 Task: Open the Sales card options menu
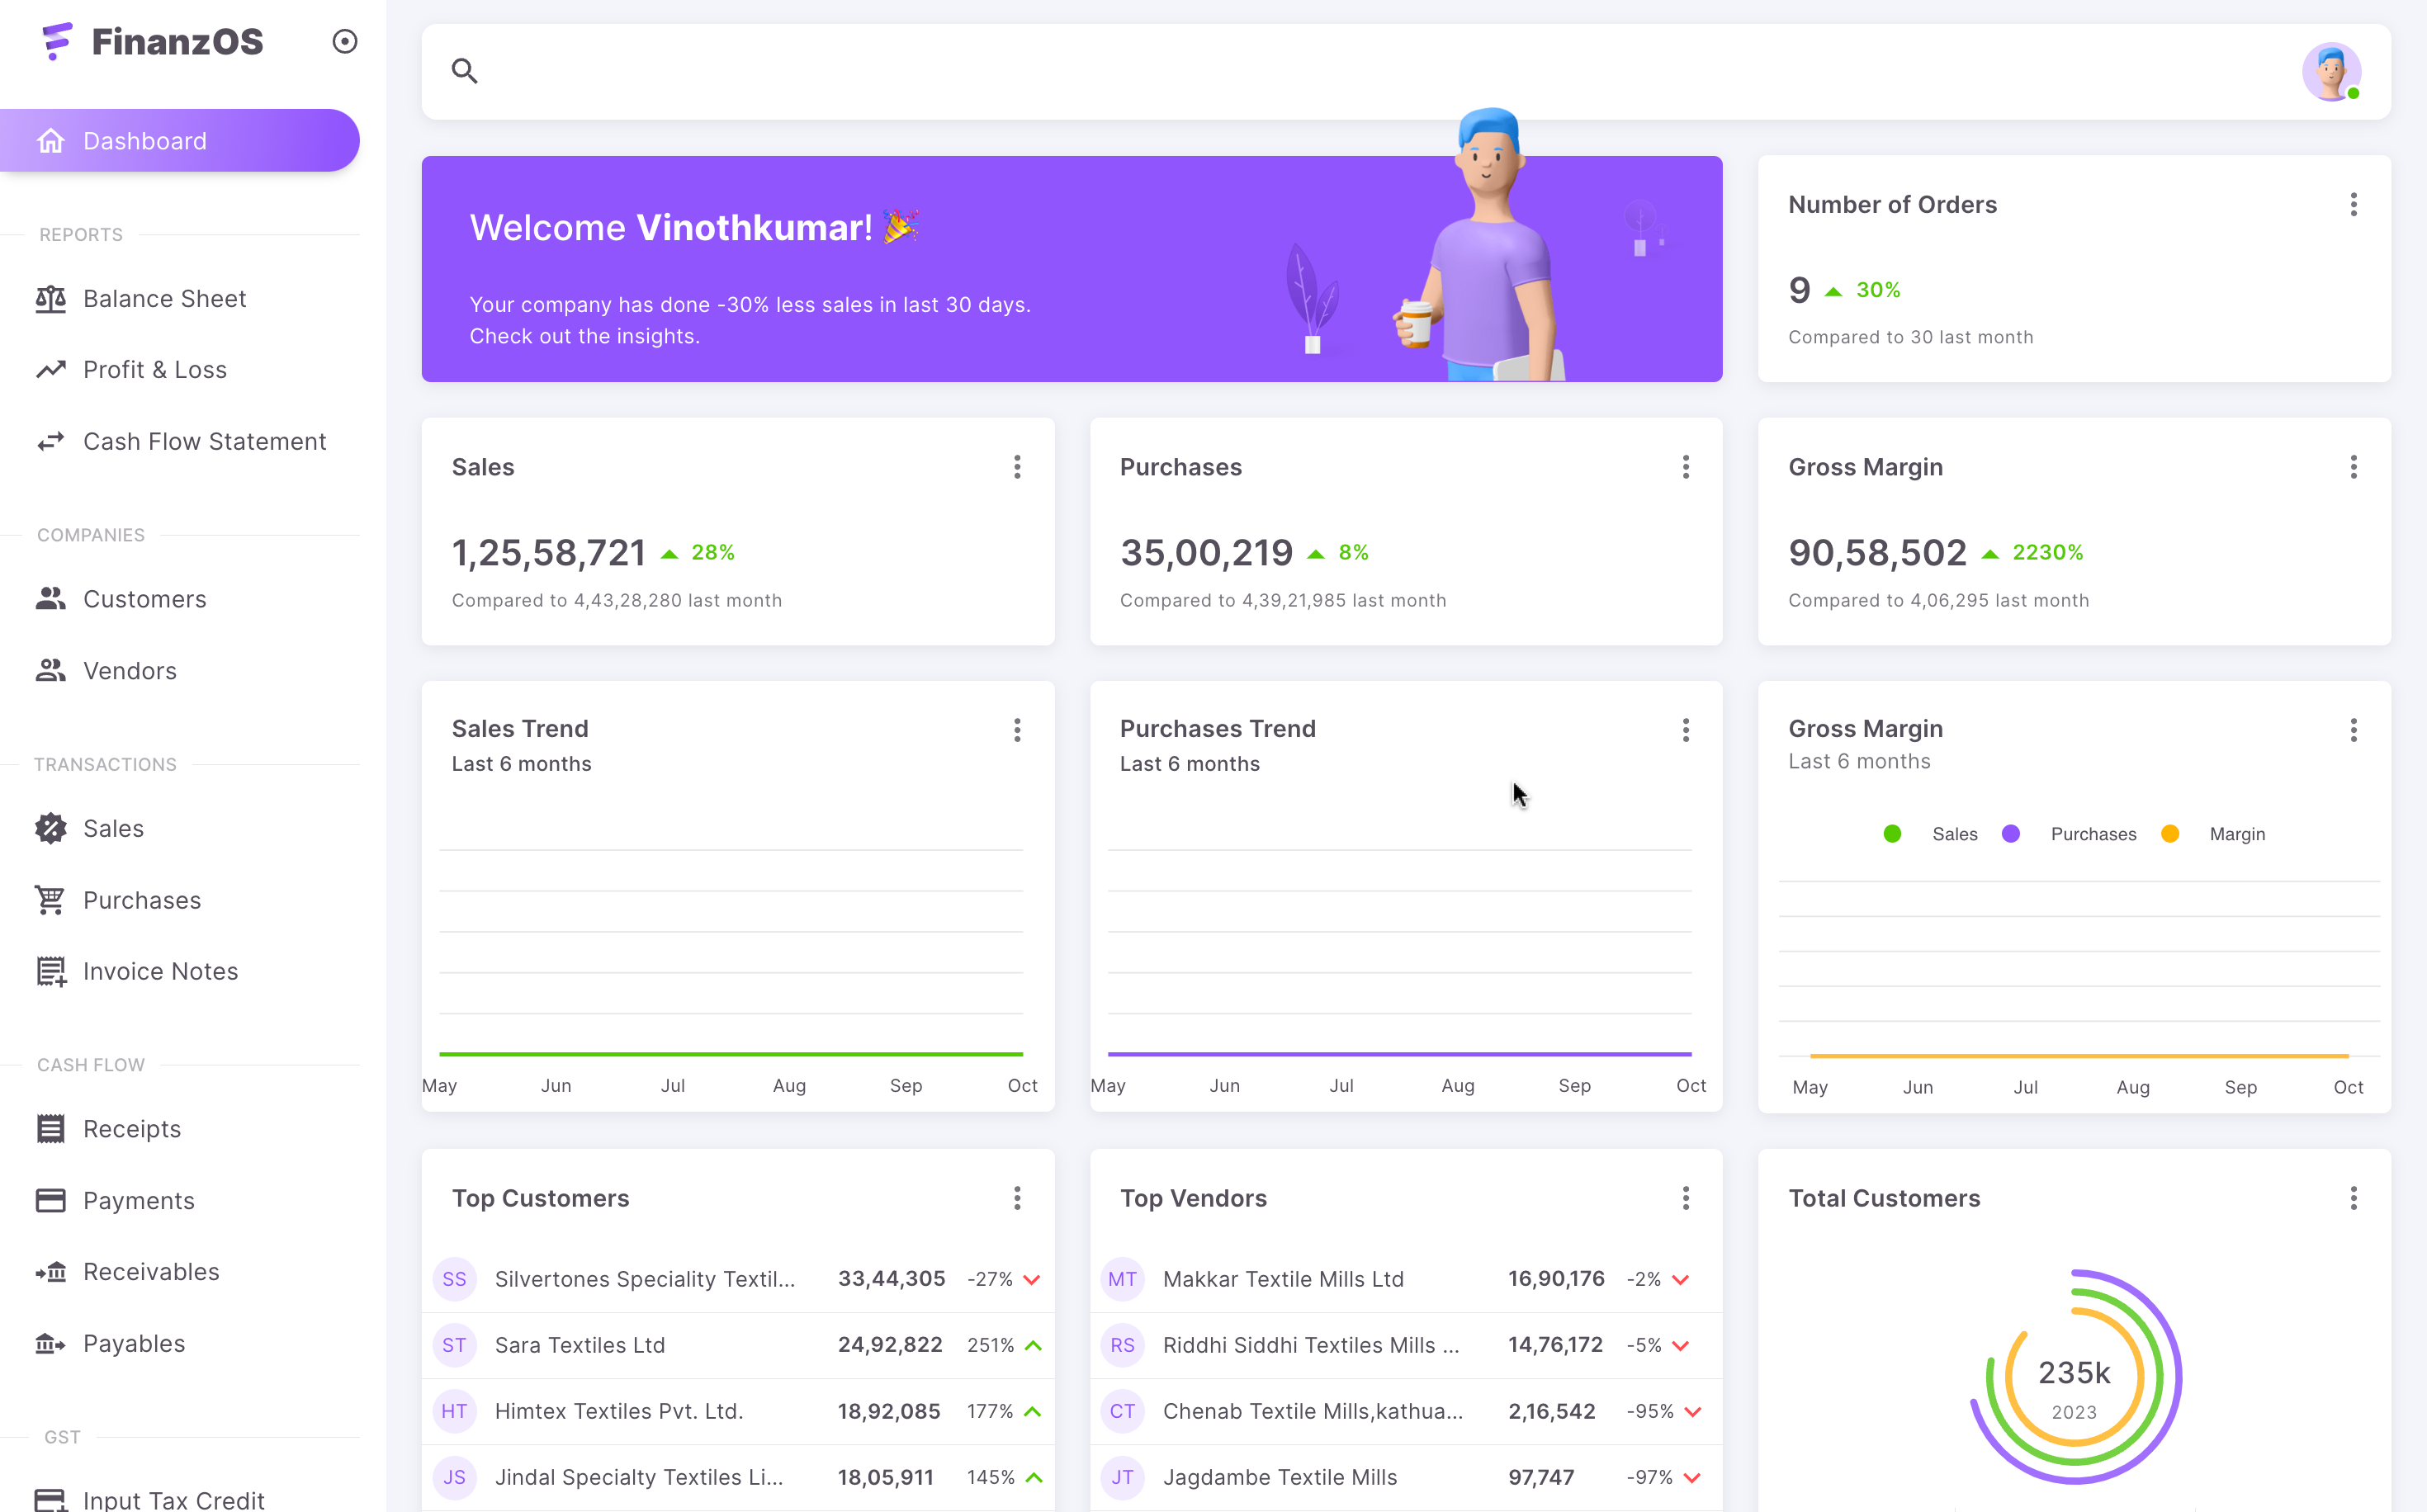(x=1017, y=467)
